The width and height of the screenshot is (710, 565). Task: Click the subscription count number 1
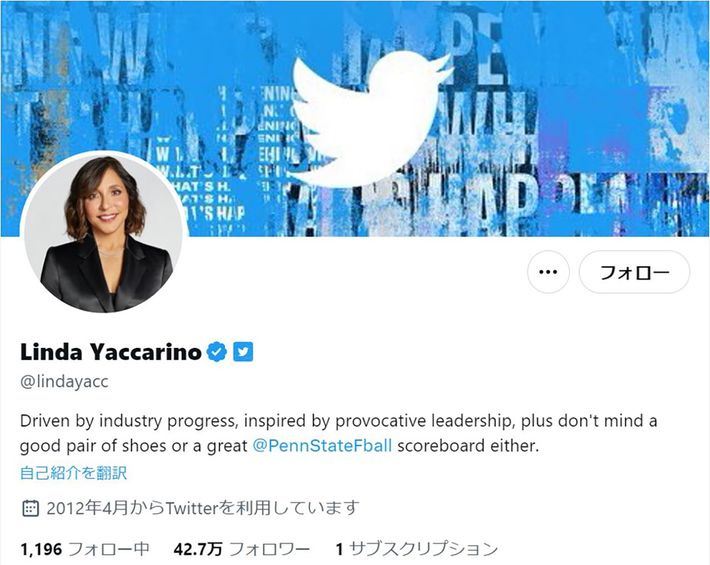tap(339, 549)
